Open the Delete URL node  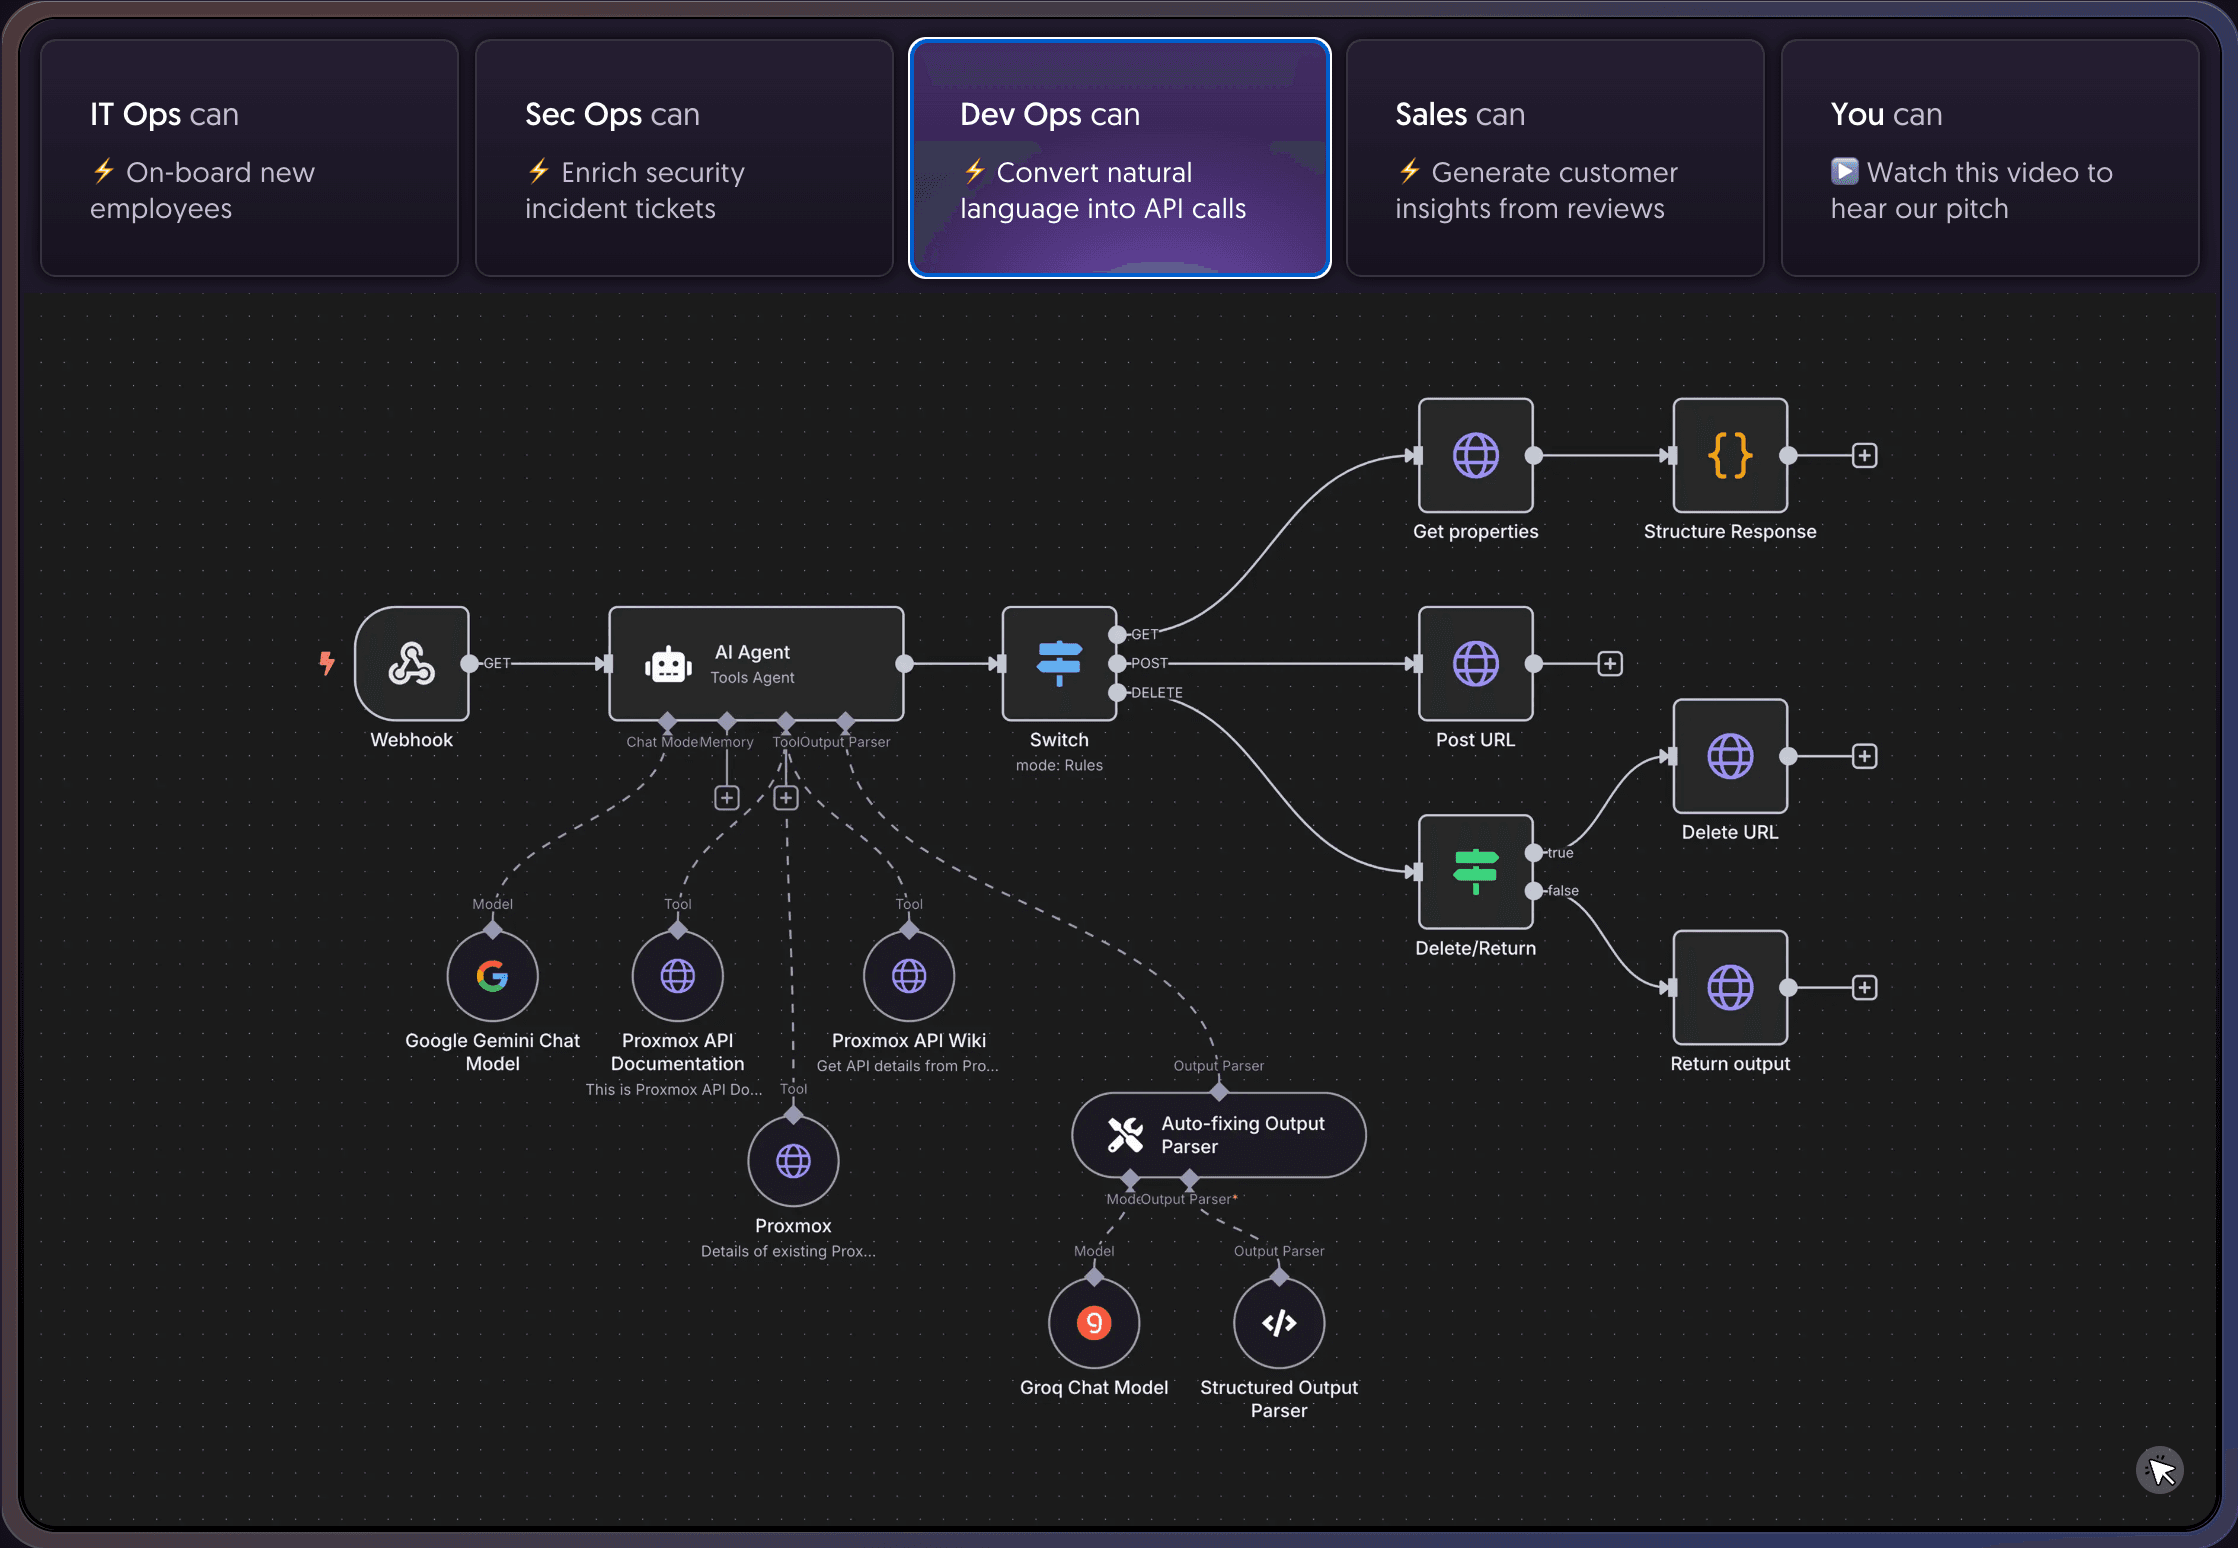(x=1730, y=756)
